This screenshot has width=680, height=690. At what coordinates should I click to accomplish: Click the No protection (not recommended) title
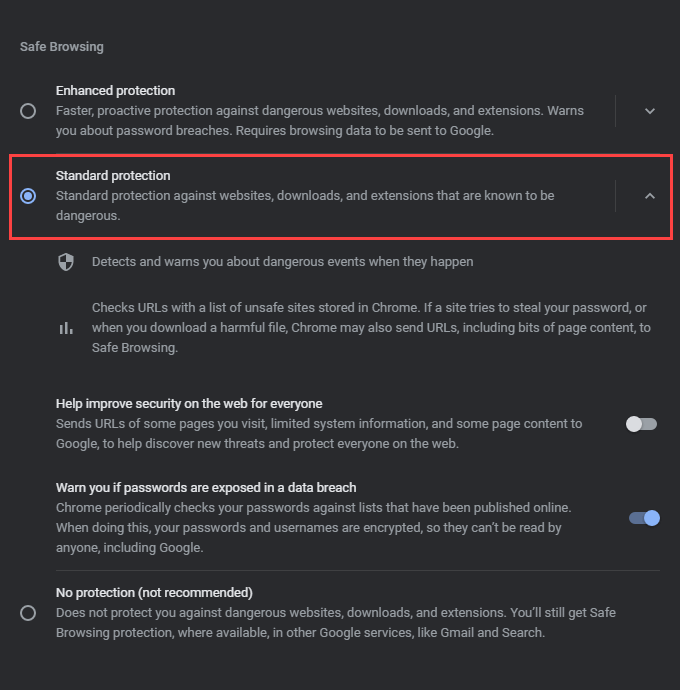154,592
